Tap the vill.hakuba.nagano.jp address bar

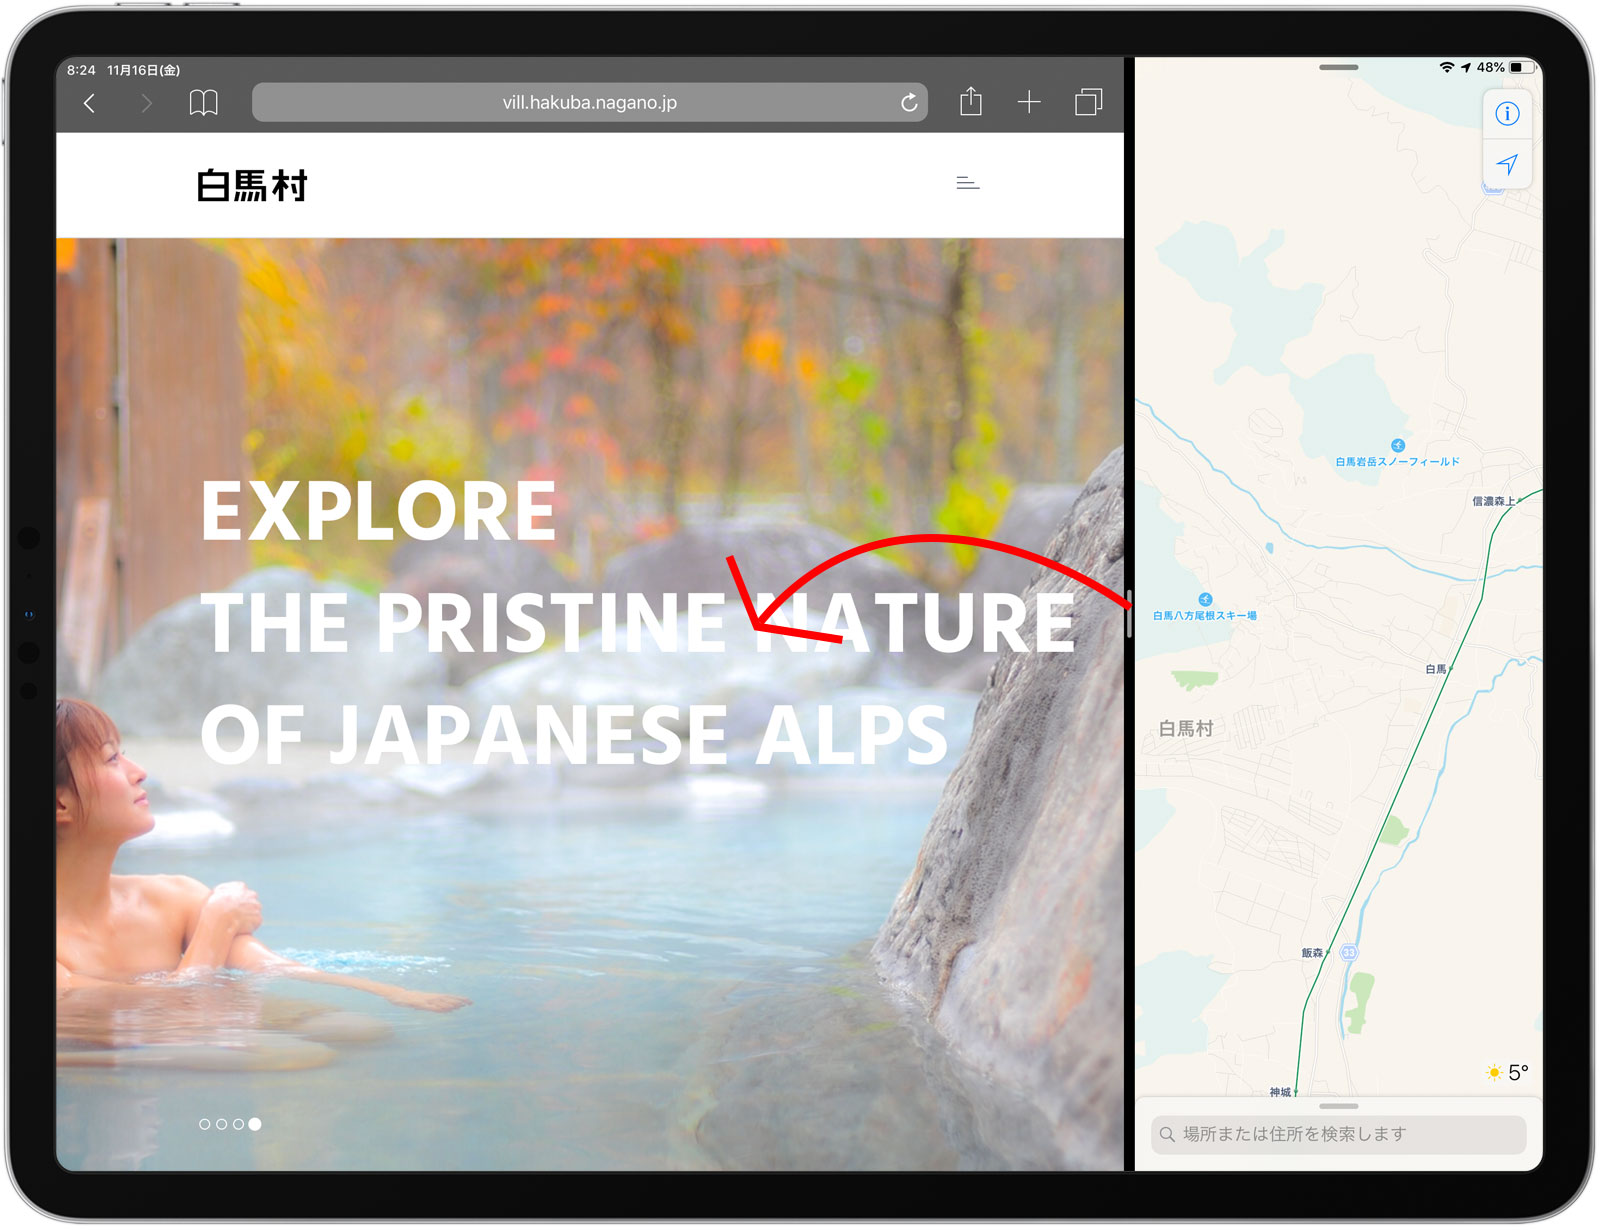point(590,103)
